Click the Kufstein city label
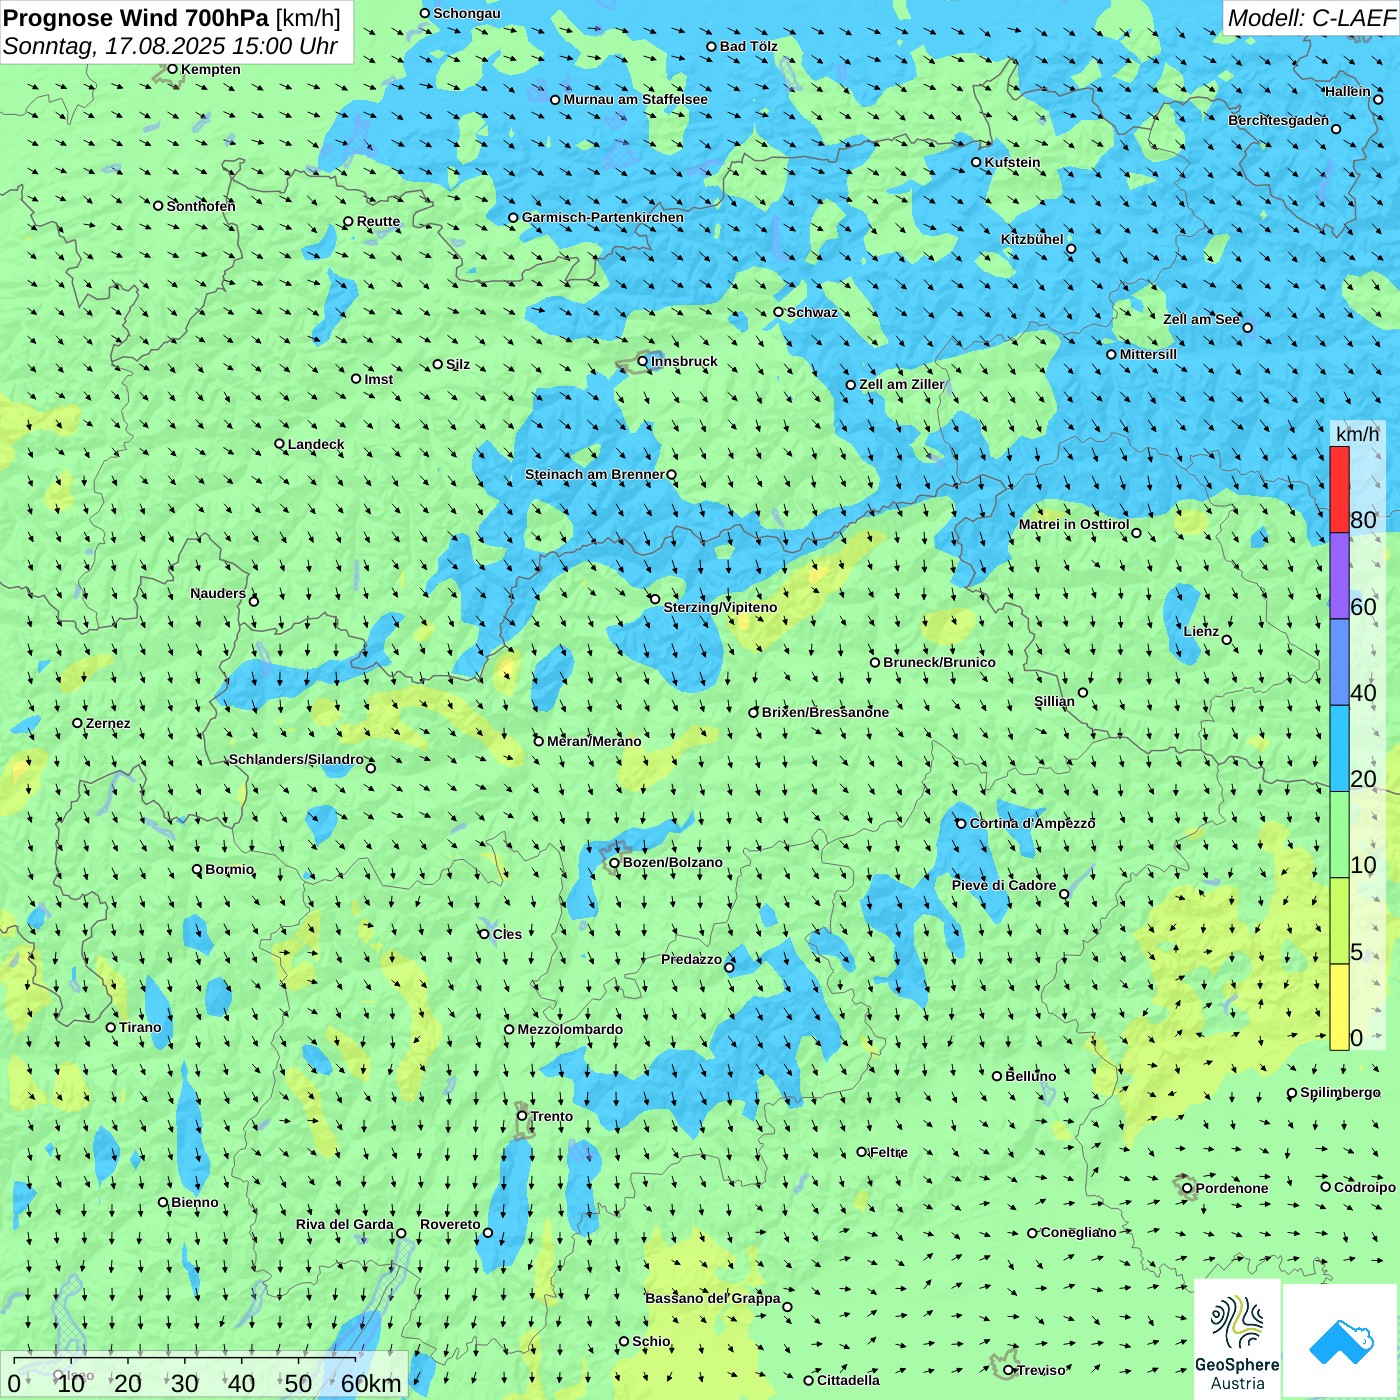This screenshot has width=1400, height=1400. click(1012, 162)
